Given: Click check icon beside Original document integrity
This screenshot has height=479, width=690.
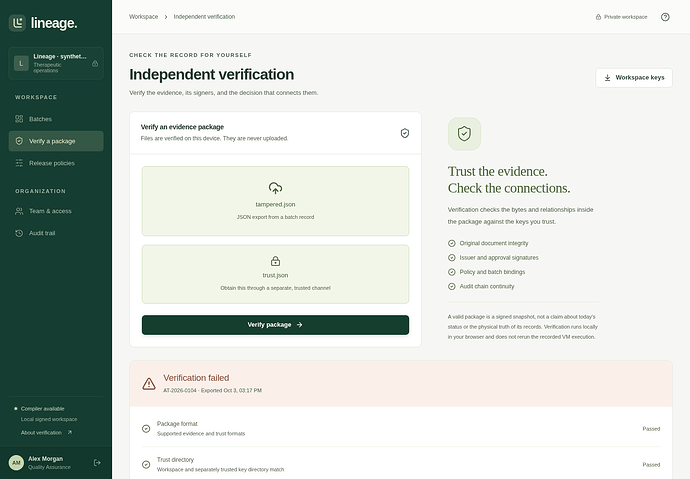Looking at the screenshot, I should (x=451, y=243).
